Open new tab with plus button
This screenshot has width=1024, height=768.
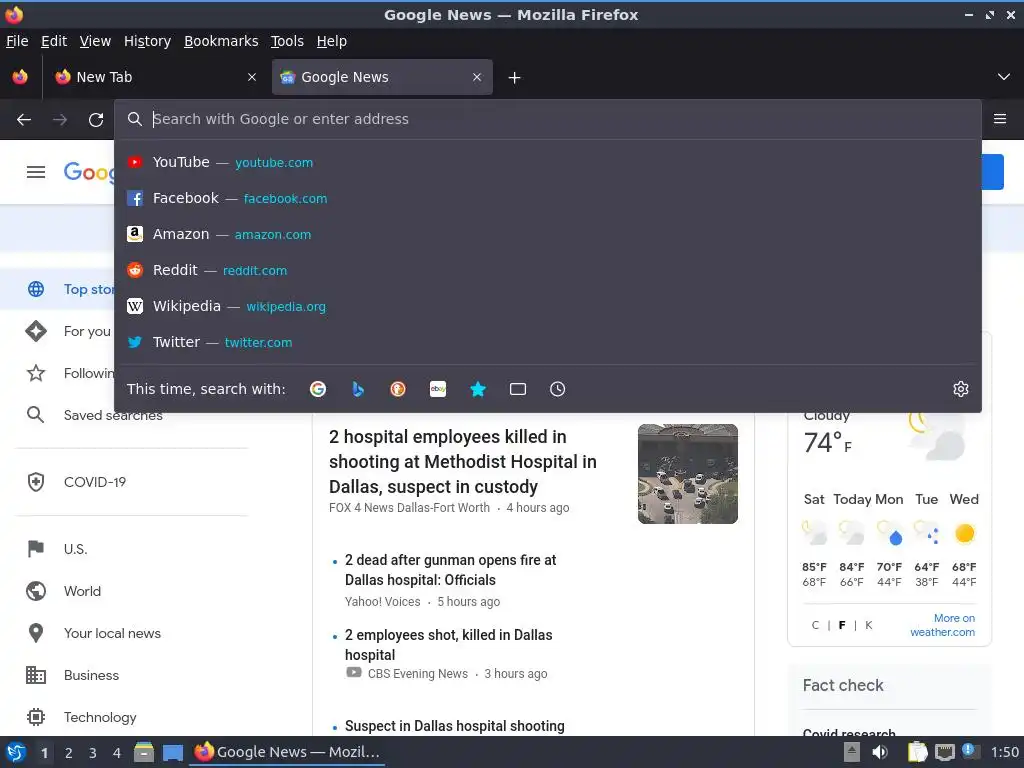[515, 78]
